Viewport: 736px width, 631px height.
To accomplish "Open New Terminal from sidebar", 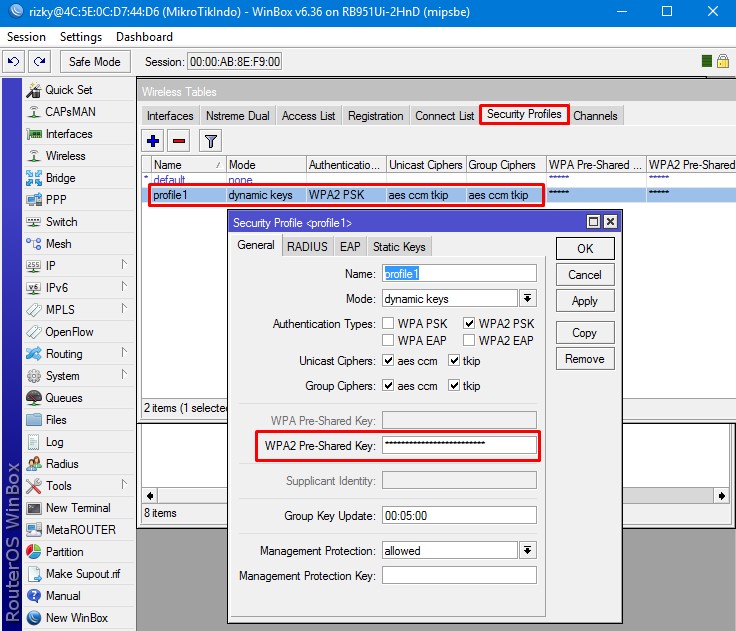I will (x=77, y=508).
